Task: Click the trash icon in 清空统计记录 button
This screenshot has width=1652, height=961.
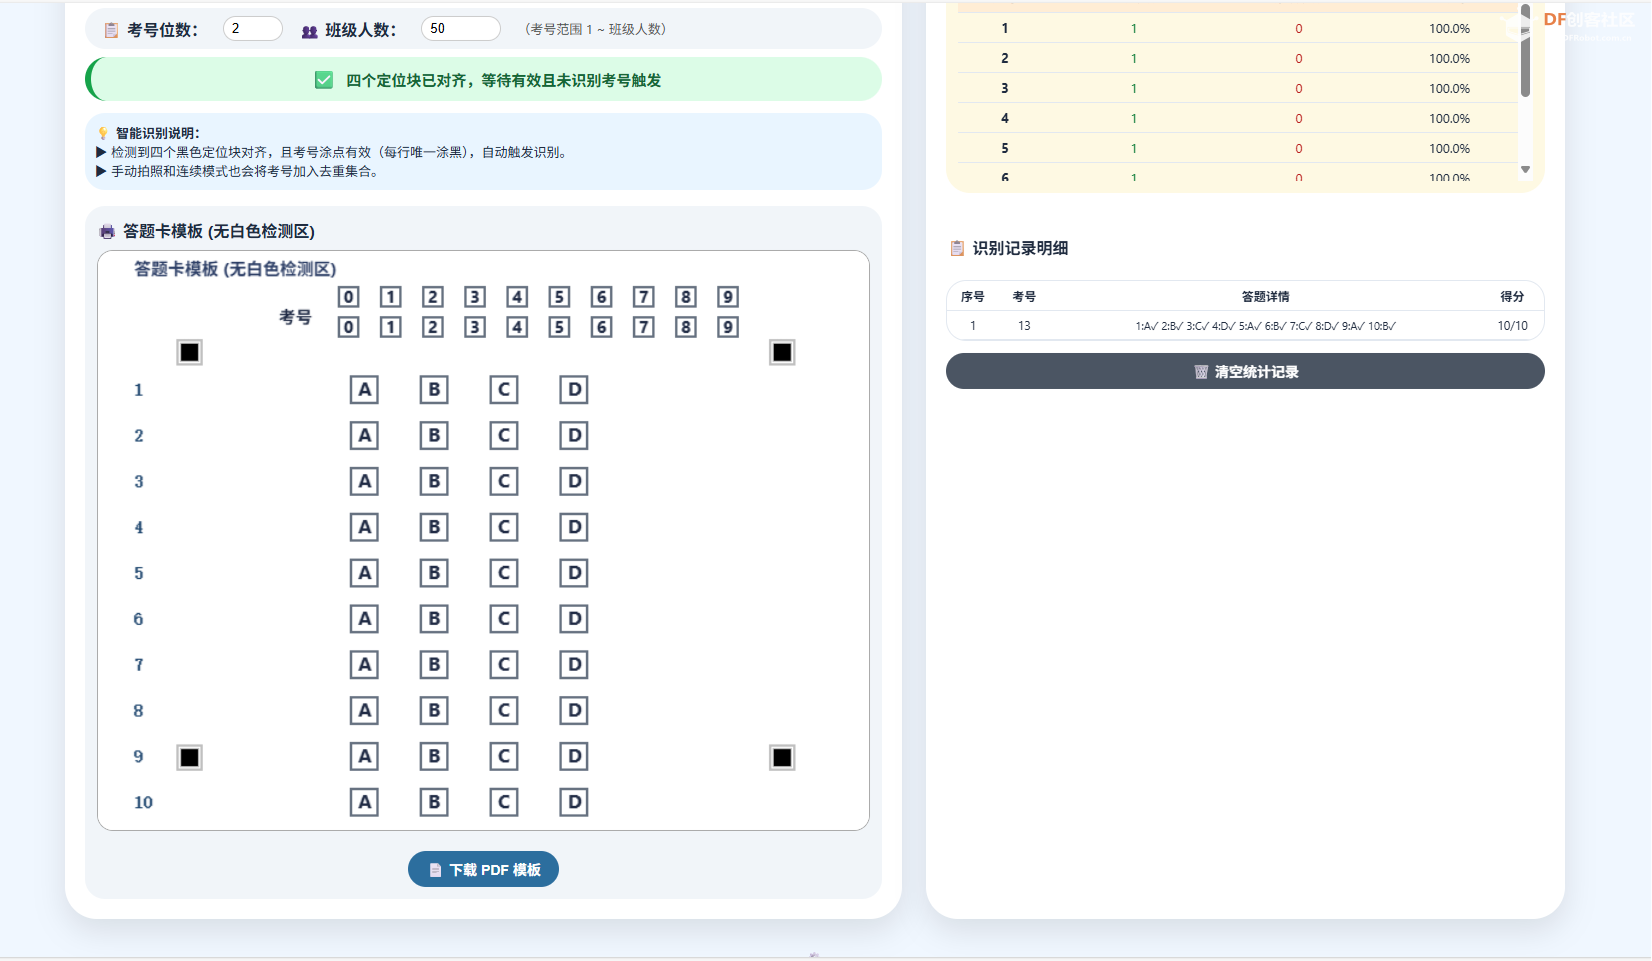Action: coord(1201,372)
